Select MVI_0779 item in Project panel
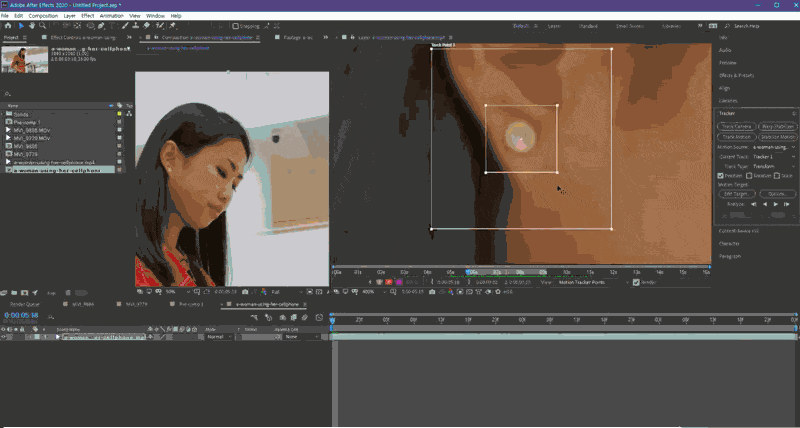The width and height of the screenshot is (800, 428). point(26,154)
